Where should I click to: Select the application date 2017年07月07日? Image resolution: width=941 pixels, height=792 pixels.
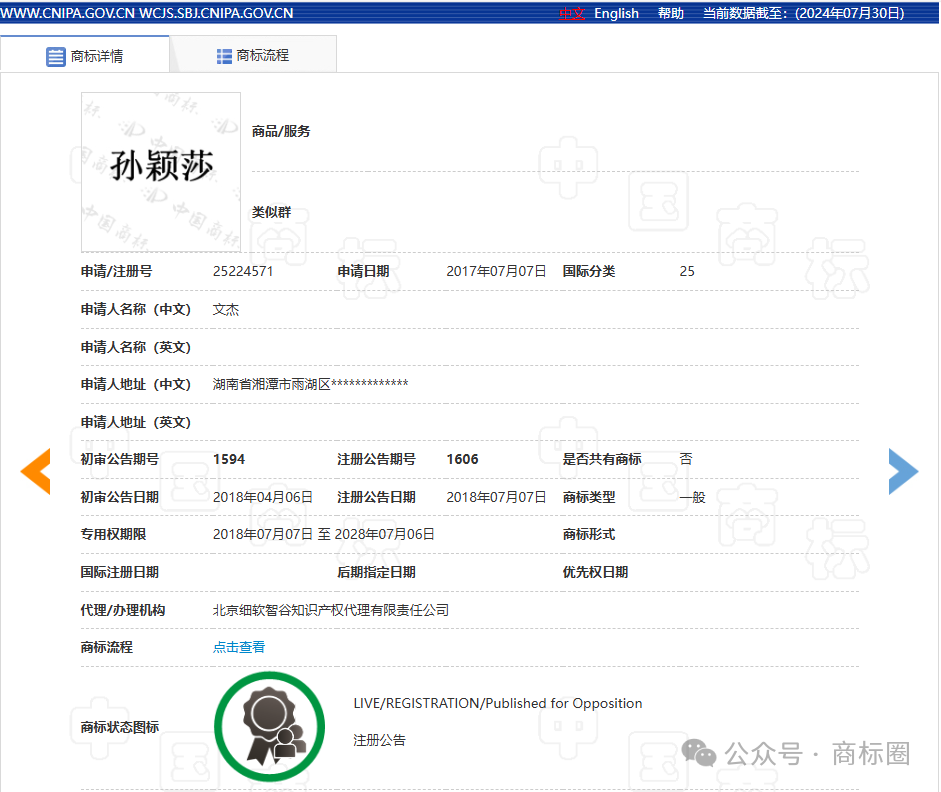[x=496, y=271]
